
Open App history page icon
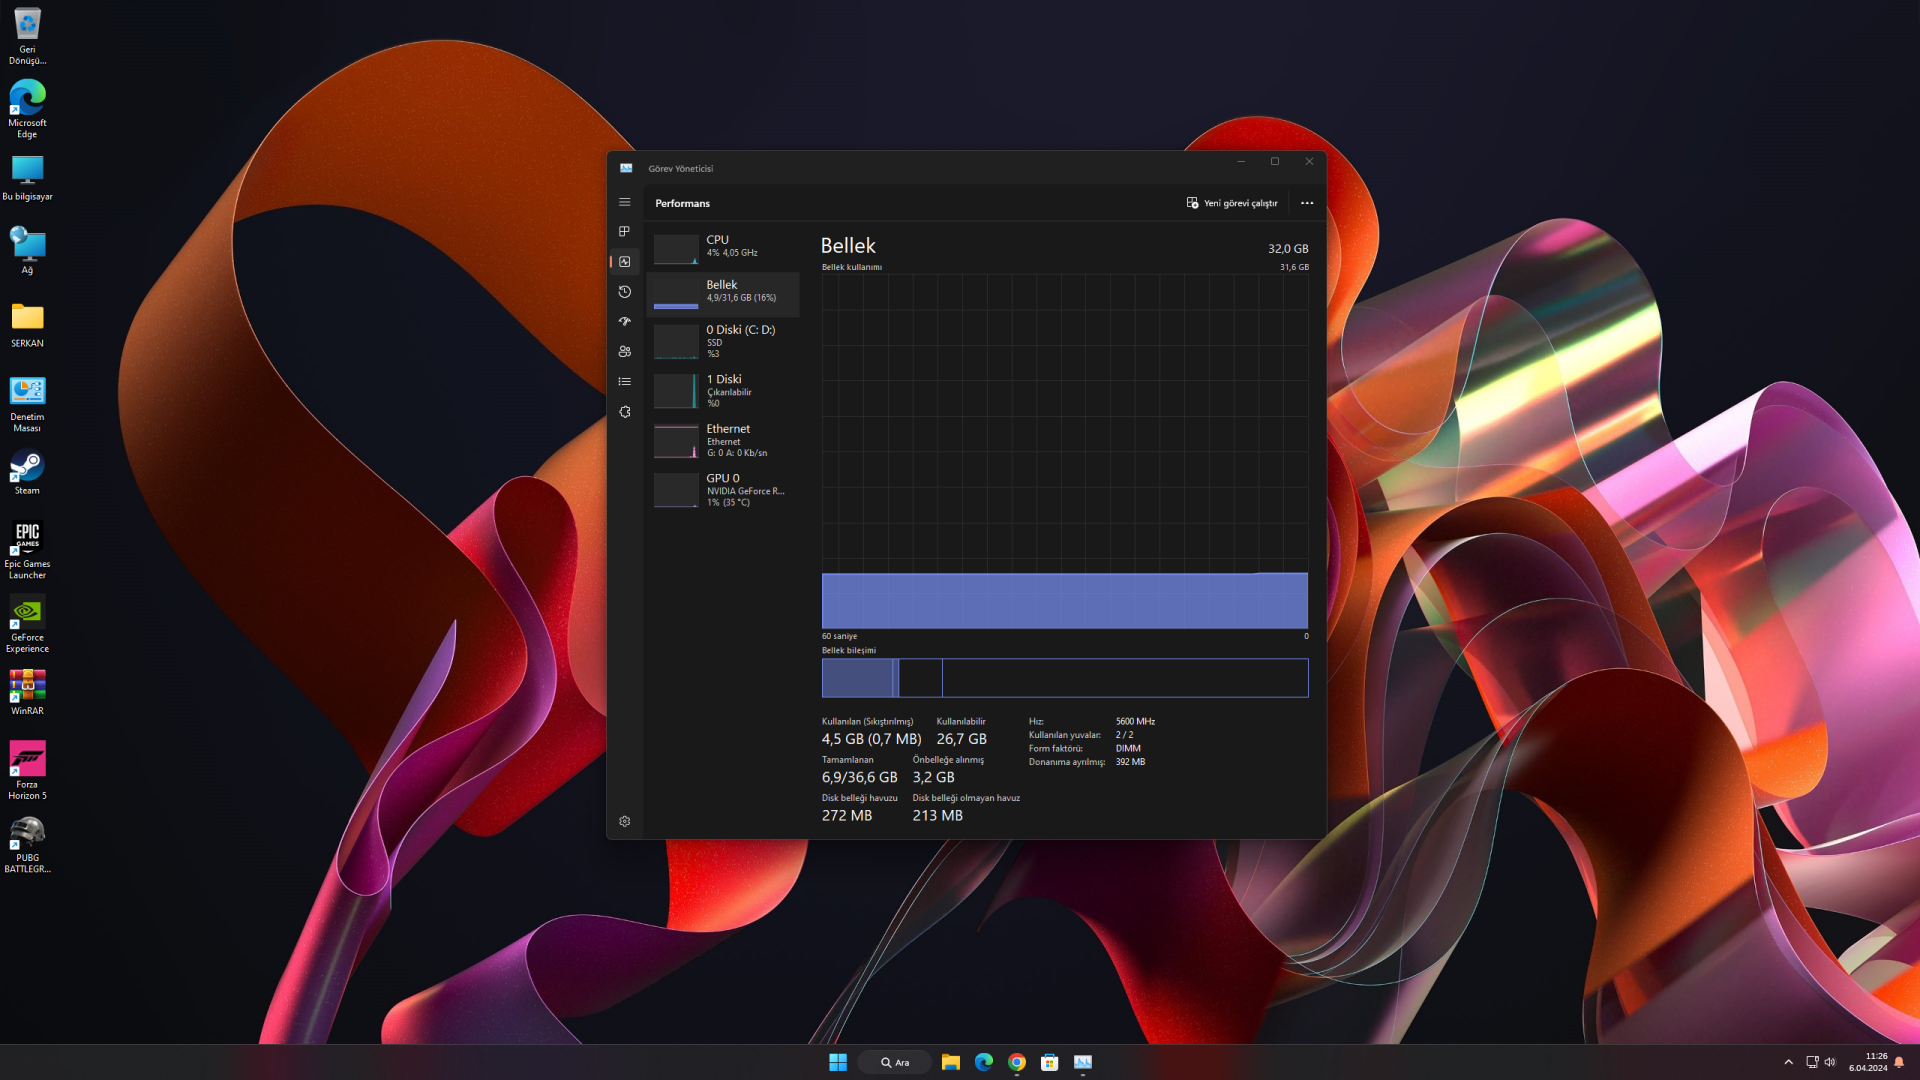tap(624, 291)
